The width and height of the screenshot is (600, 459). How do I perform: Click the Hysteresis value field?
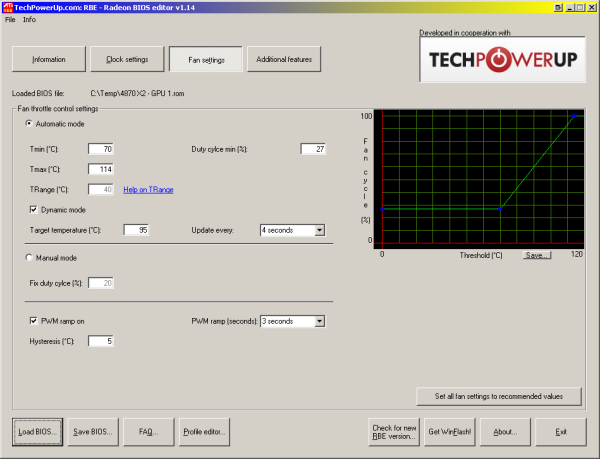[x=101, y=341]
